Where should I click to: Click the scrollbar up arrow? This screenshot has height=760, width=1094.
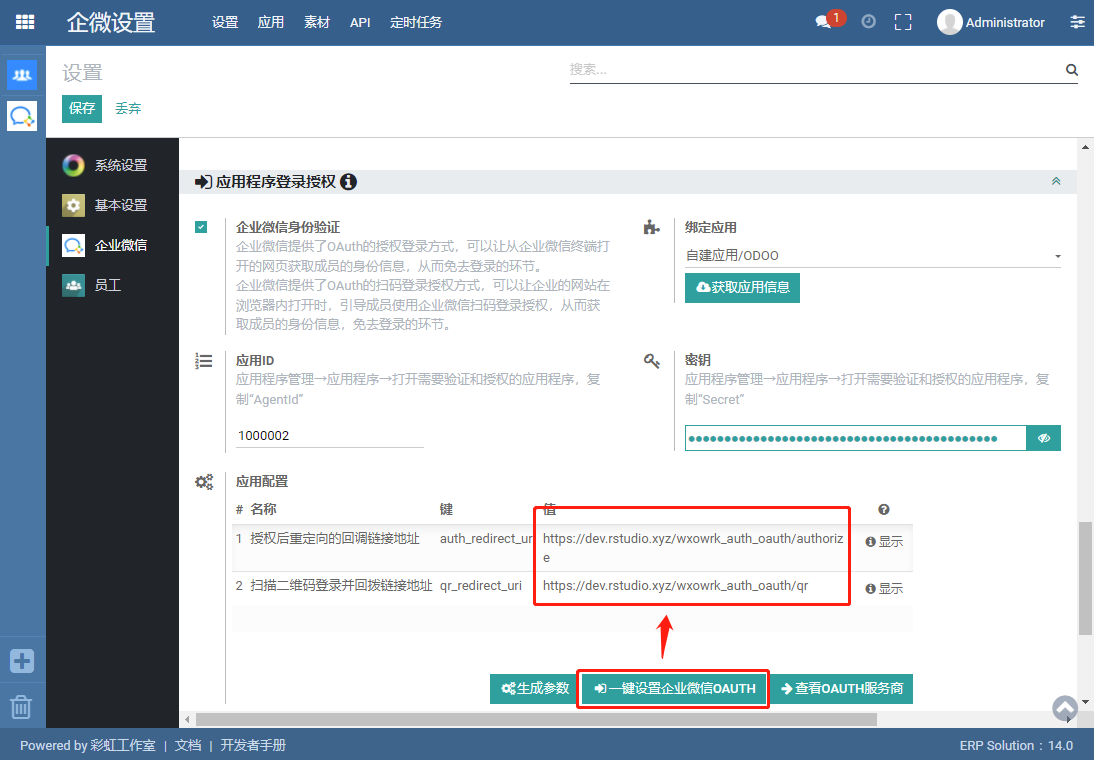point(1085,147)
